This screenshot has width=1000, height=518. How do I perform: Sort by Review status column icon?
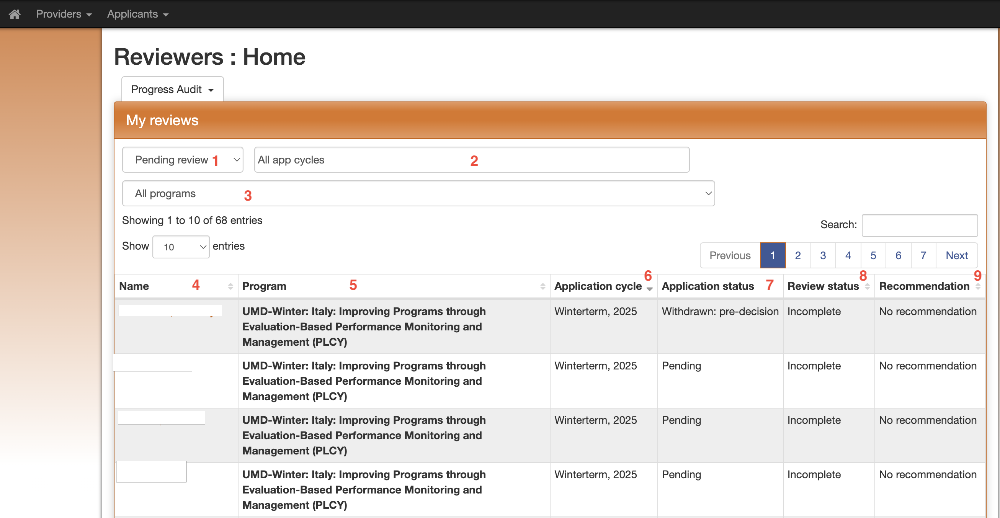(x=867, y=287)
